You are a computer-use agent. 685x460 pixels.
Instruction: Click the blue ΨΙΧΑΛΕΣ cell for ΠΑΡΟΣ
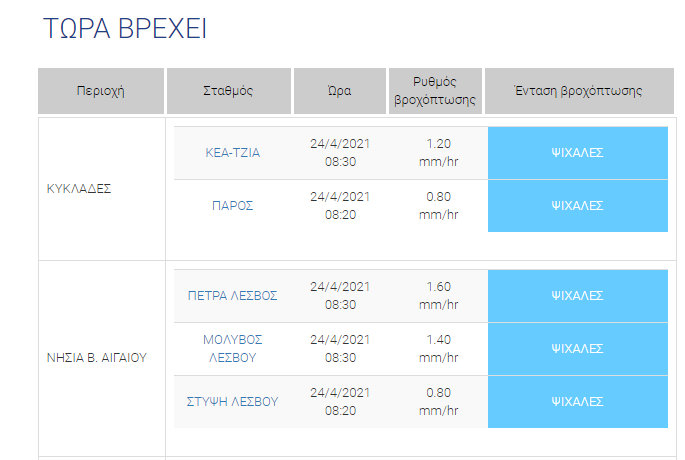(577, 206)
